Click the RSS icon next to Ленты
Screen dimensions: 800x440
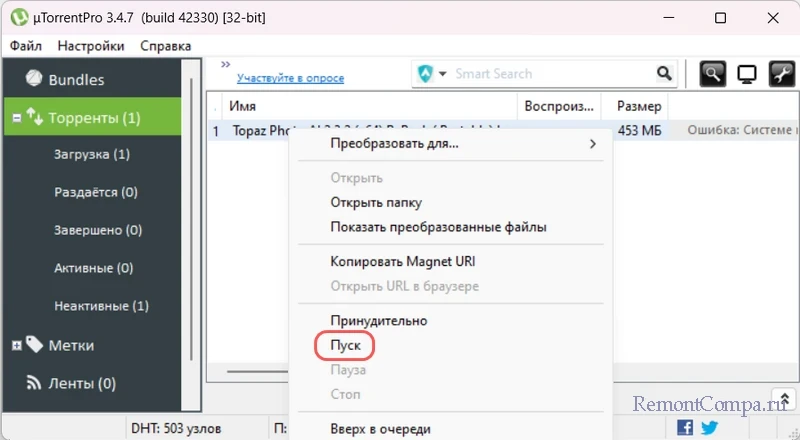34,382
